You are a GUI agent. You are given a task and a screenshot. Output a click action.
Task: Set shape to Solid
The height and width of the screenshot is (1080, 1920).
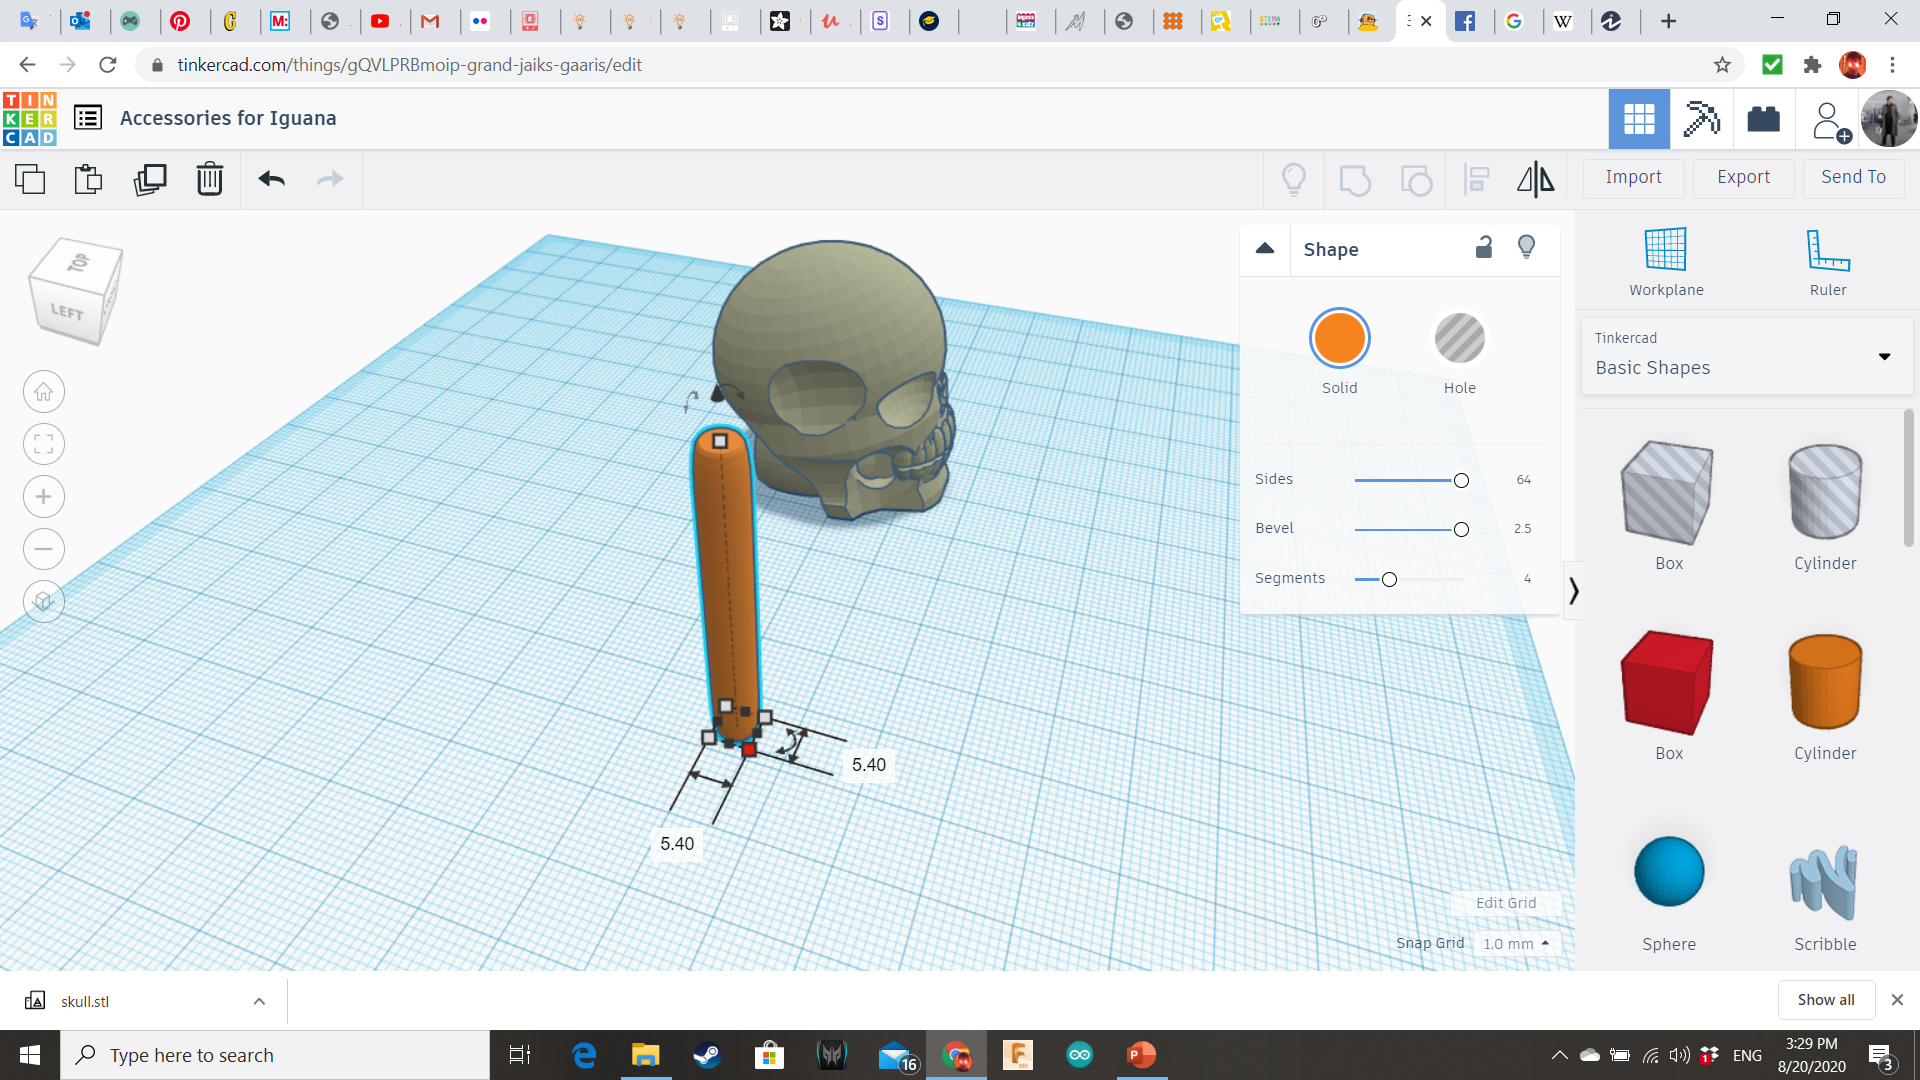click(1340, 338)
